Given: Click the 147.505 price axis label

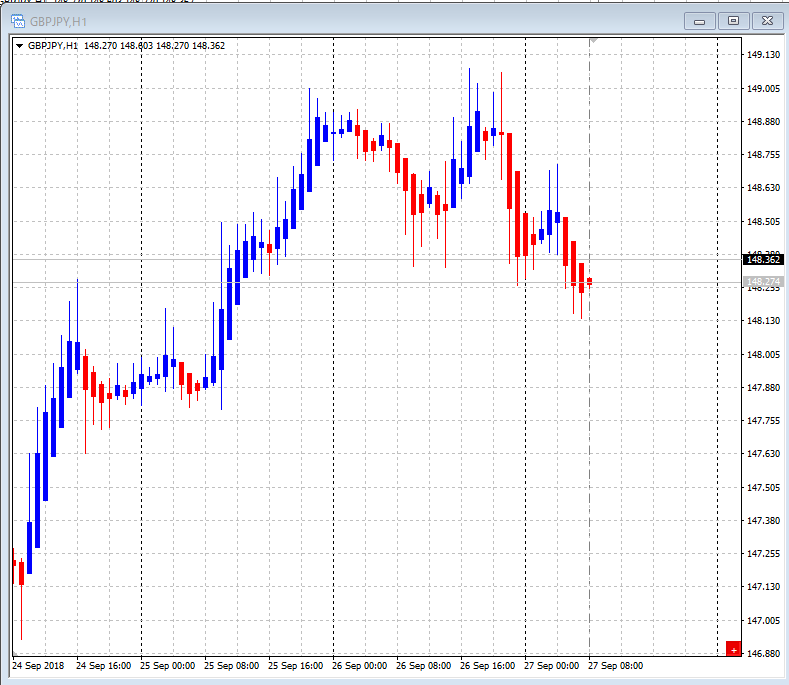Looking at the screenshot, I should (x=763, y=488).
